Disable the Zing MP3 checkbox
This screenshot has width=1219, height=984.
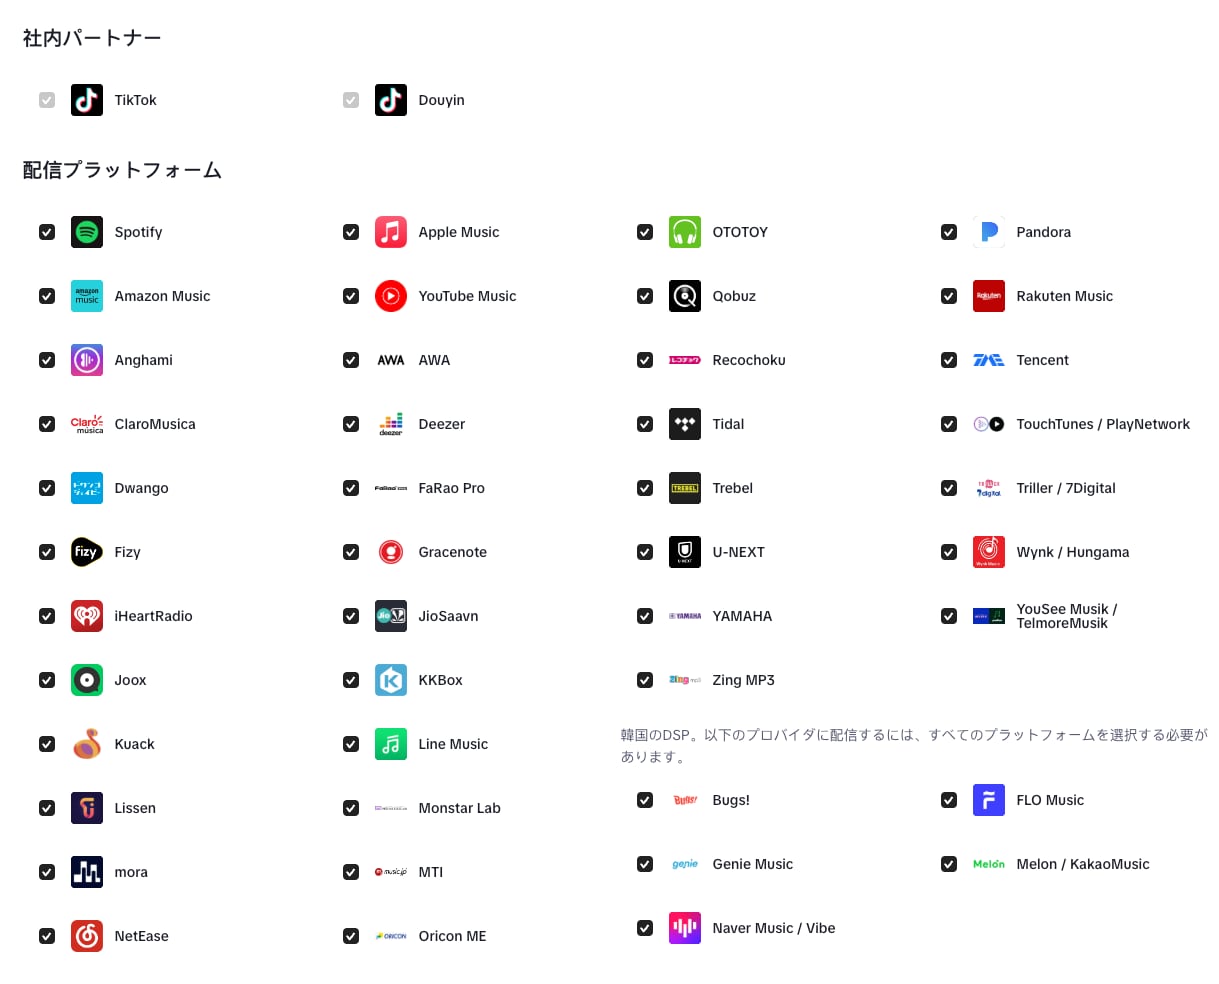645,680
